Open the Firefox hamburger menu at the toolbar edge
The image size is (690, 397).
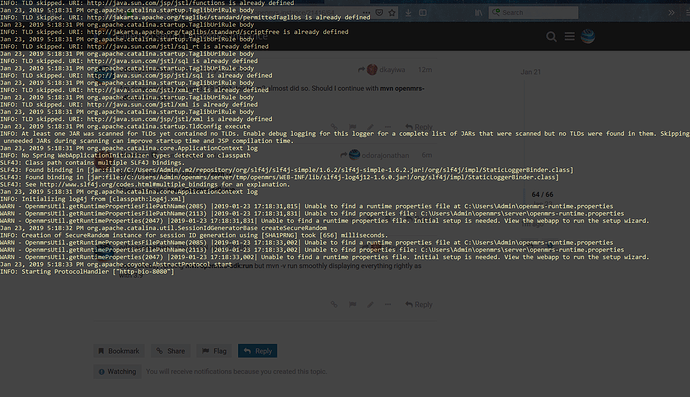tap(687, 13)
